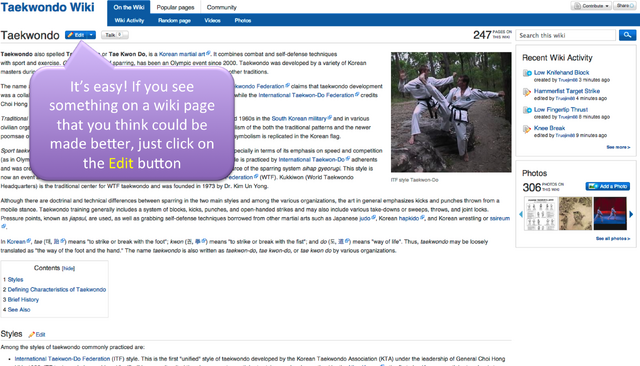640x366 pixels.
Task: Click the Edit link beside the Styles heading
Action: coord(37,335)
